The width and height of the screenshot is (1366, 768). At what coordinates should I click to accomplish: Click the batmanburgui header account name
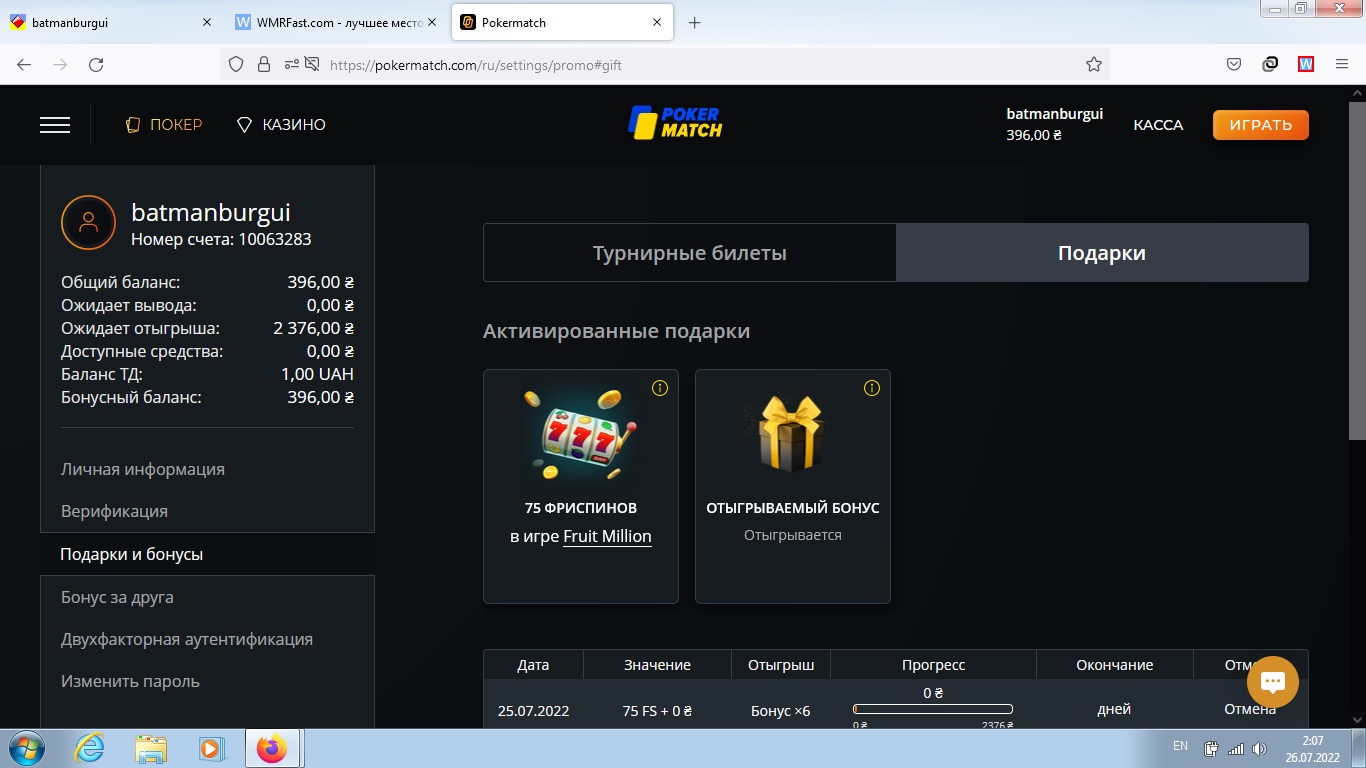click(x=1054, y=114)
